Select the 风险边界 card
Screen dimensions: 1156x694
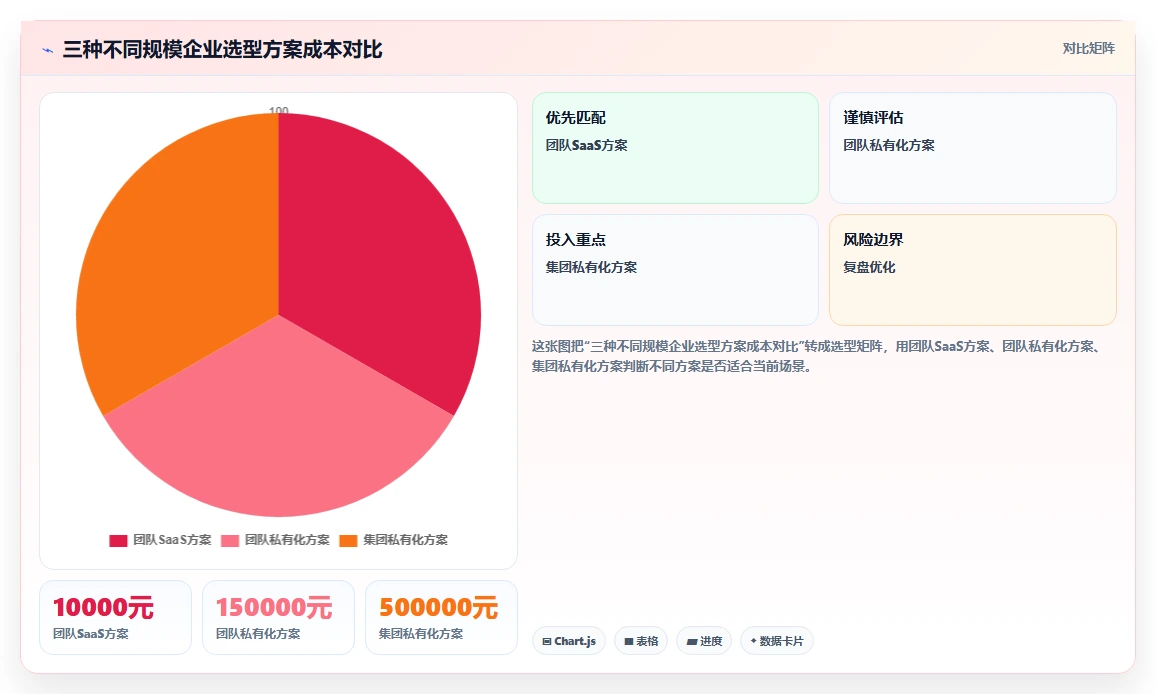[972, 270]
